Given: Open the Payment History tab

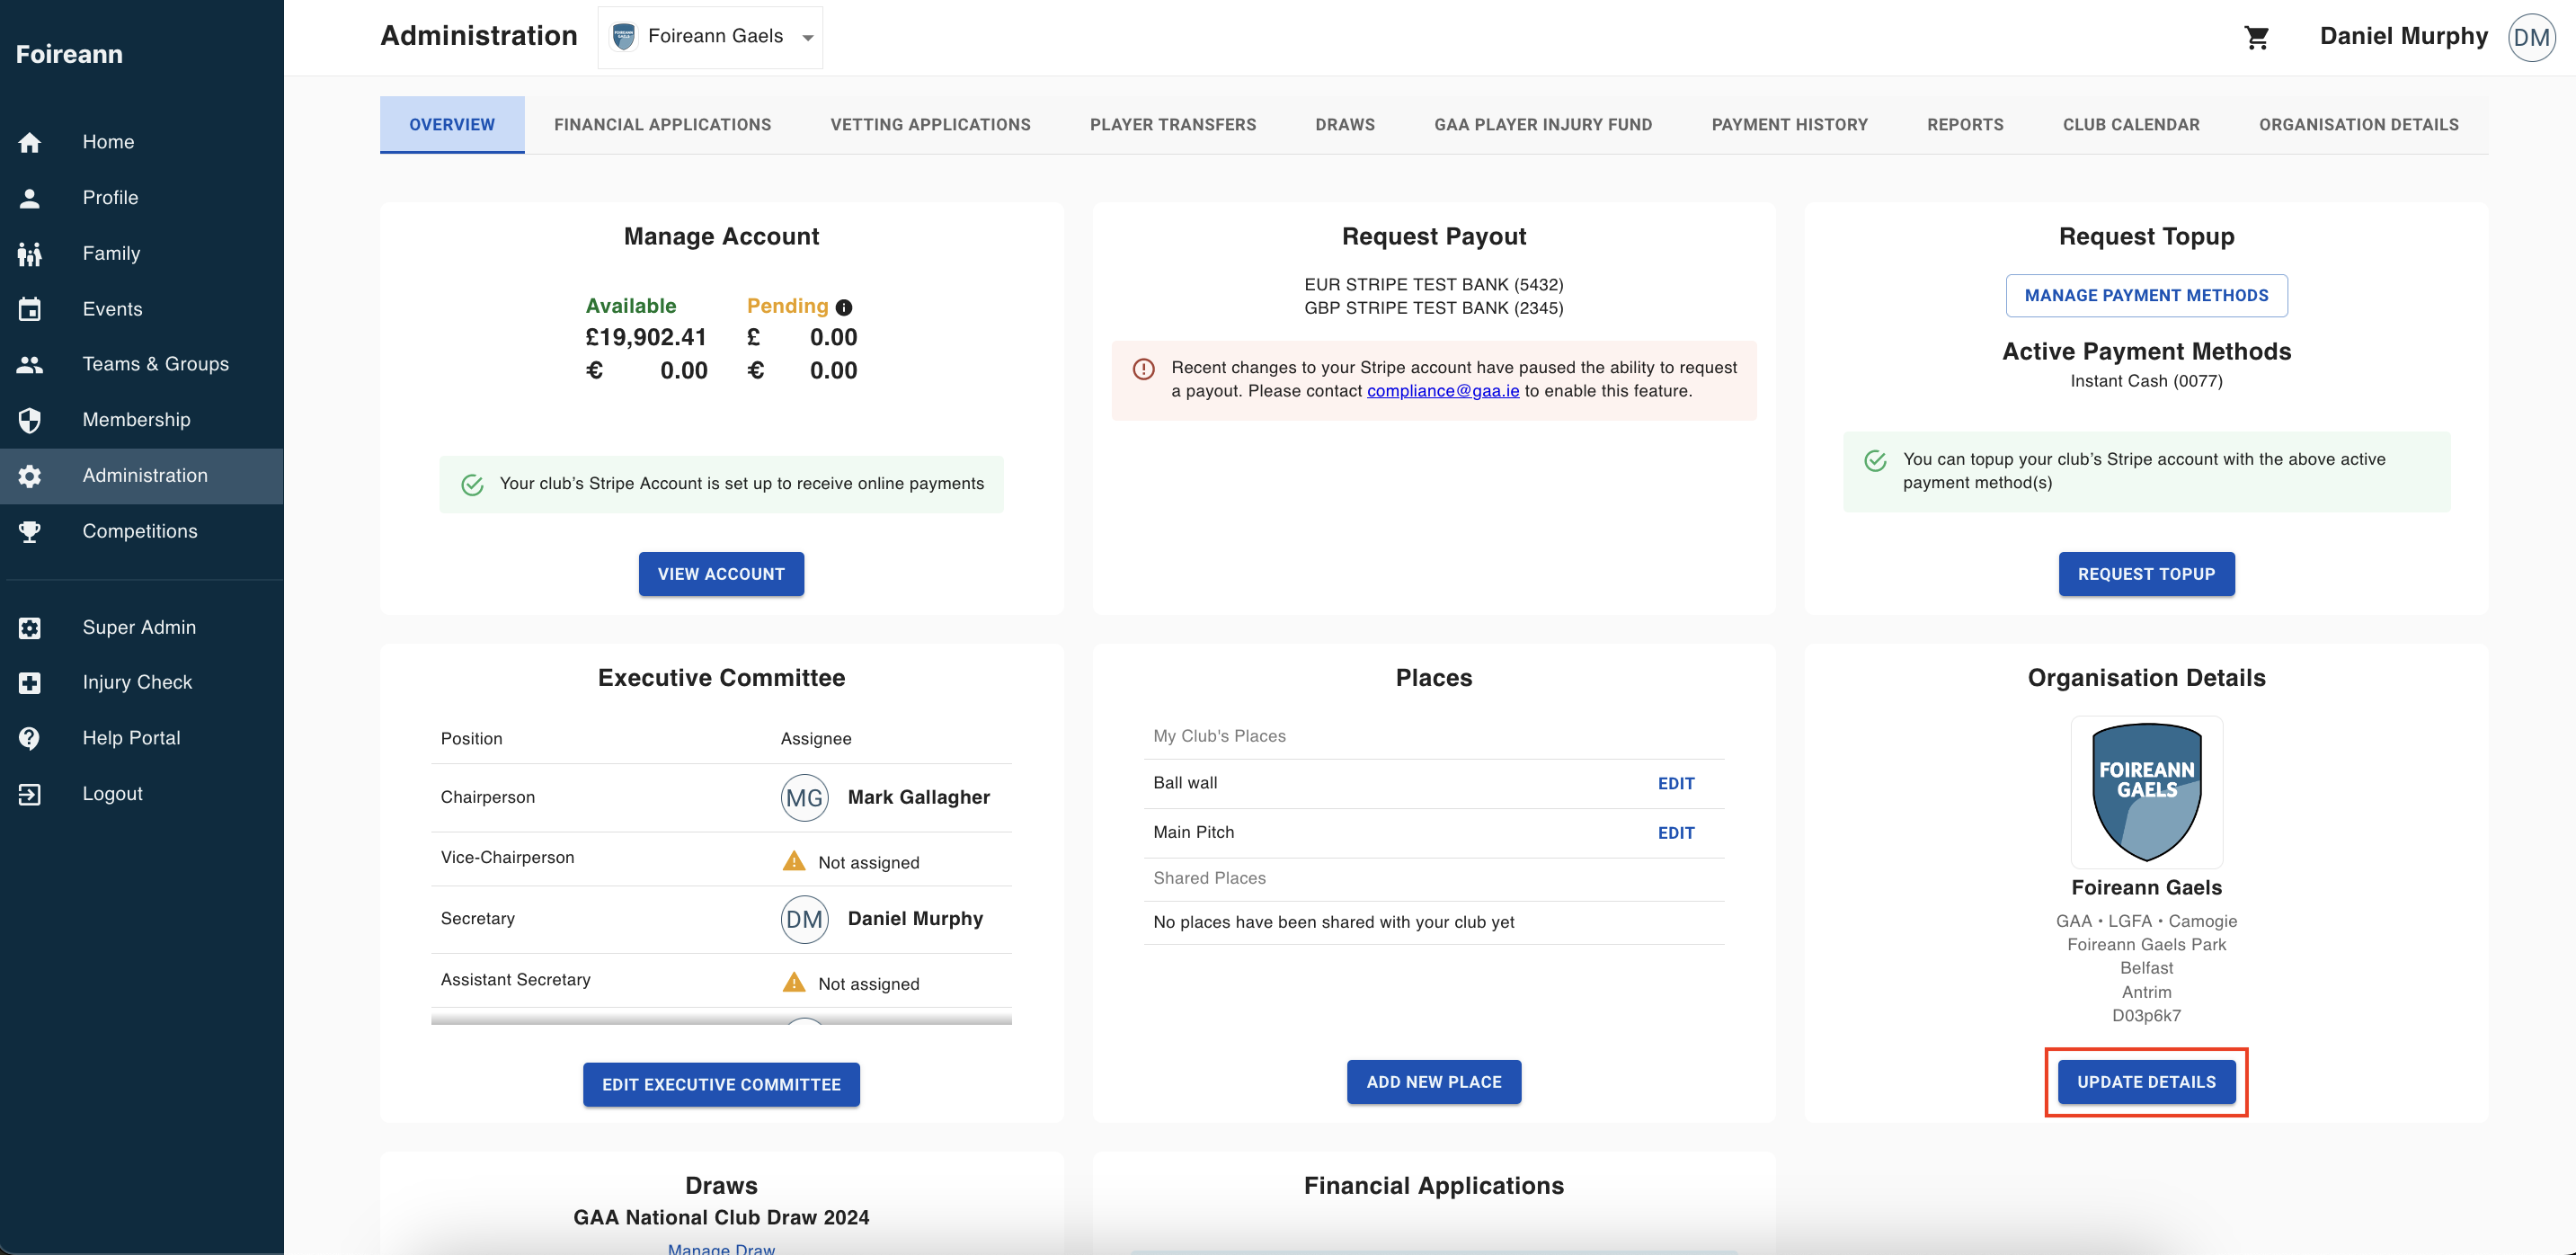Looking at the screenshot, I should click(1789, 125).
